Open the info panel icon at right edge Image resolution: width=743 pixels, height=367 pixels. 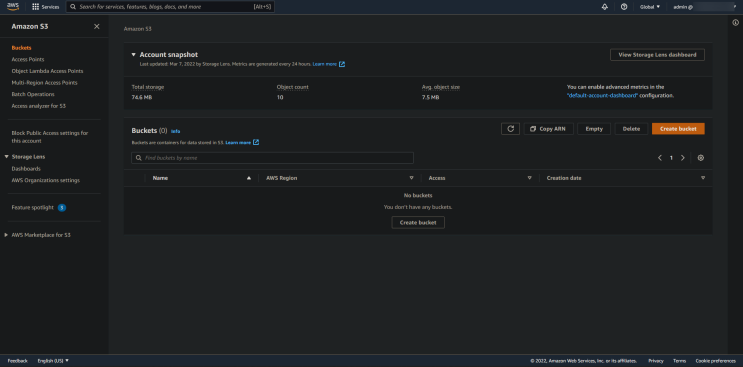click(x=735, y=23)
